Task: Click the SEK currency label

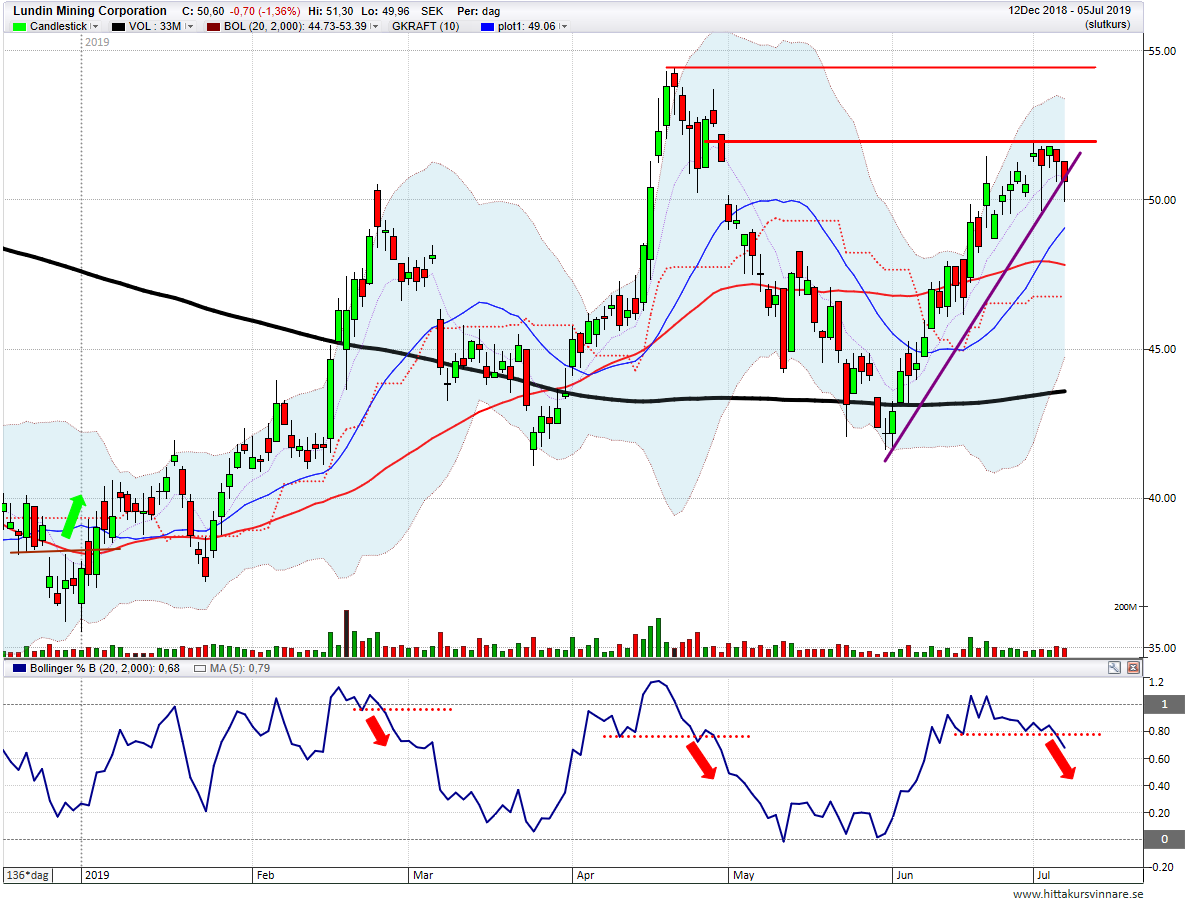Action: (432, 11)
